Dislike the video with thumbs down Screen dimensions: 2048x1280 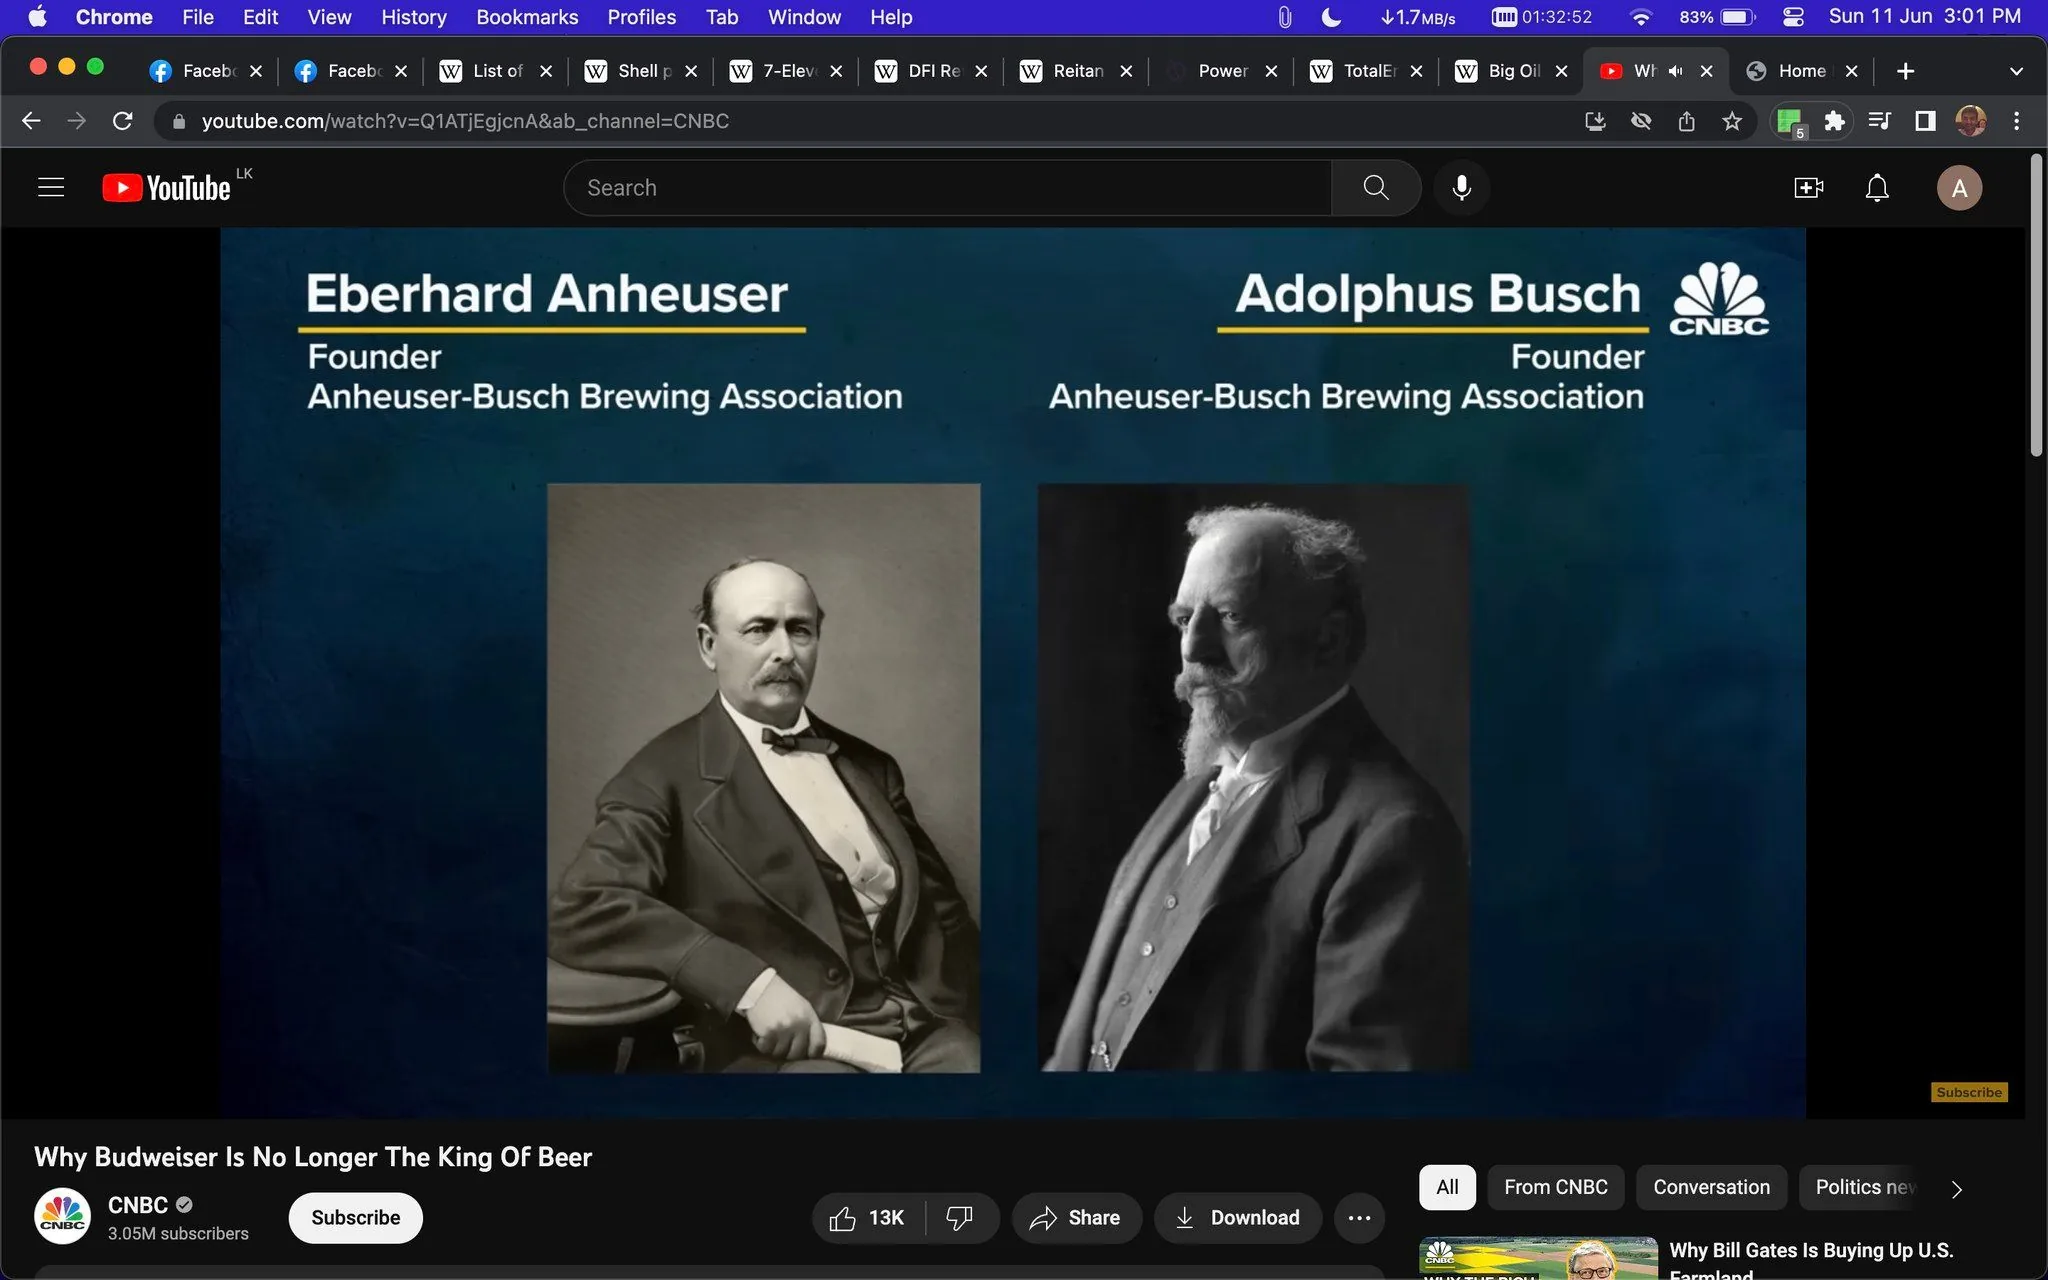959,1217
